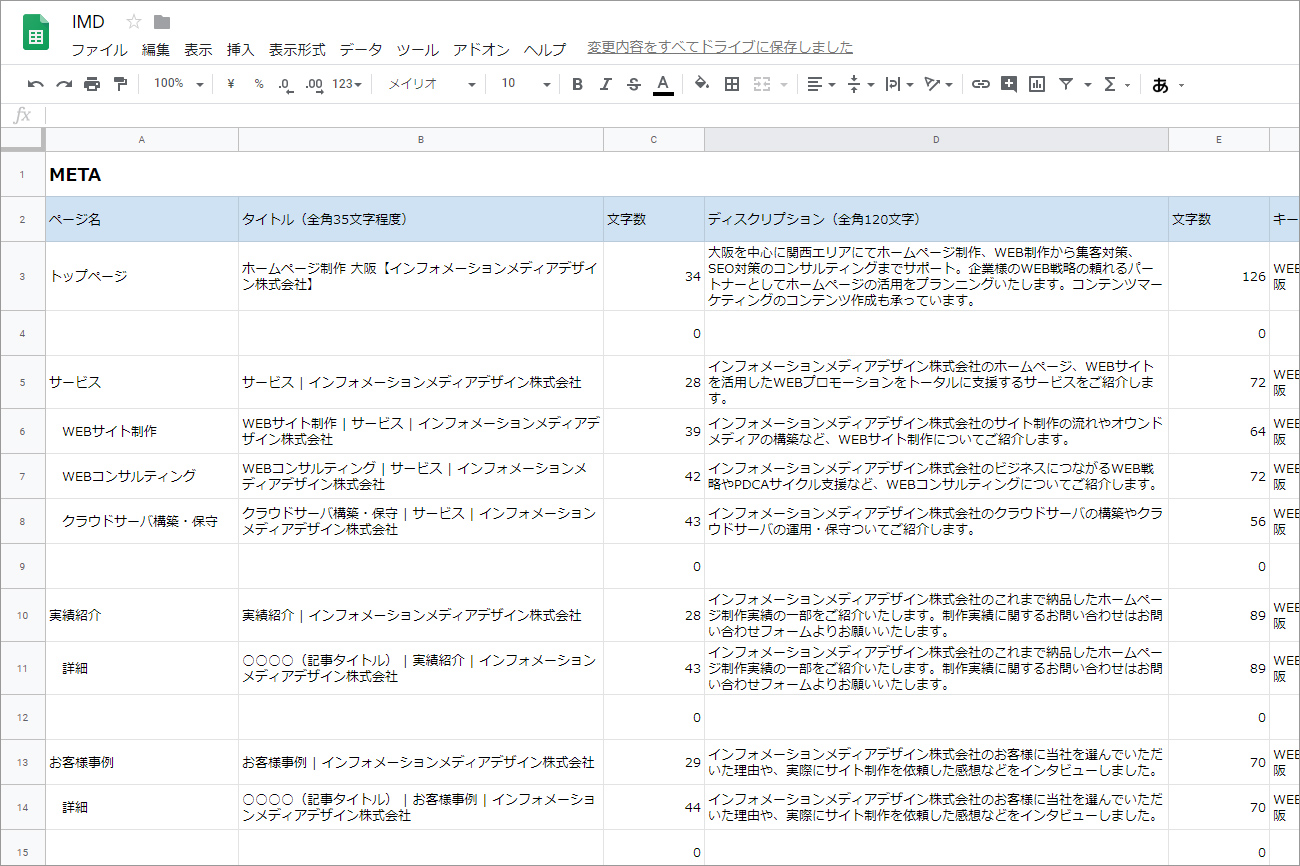Insert a link with chain icon
This screenshot has width=1300, height=866.
pos(981,84)
